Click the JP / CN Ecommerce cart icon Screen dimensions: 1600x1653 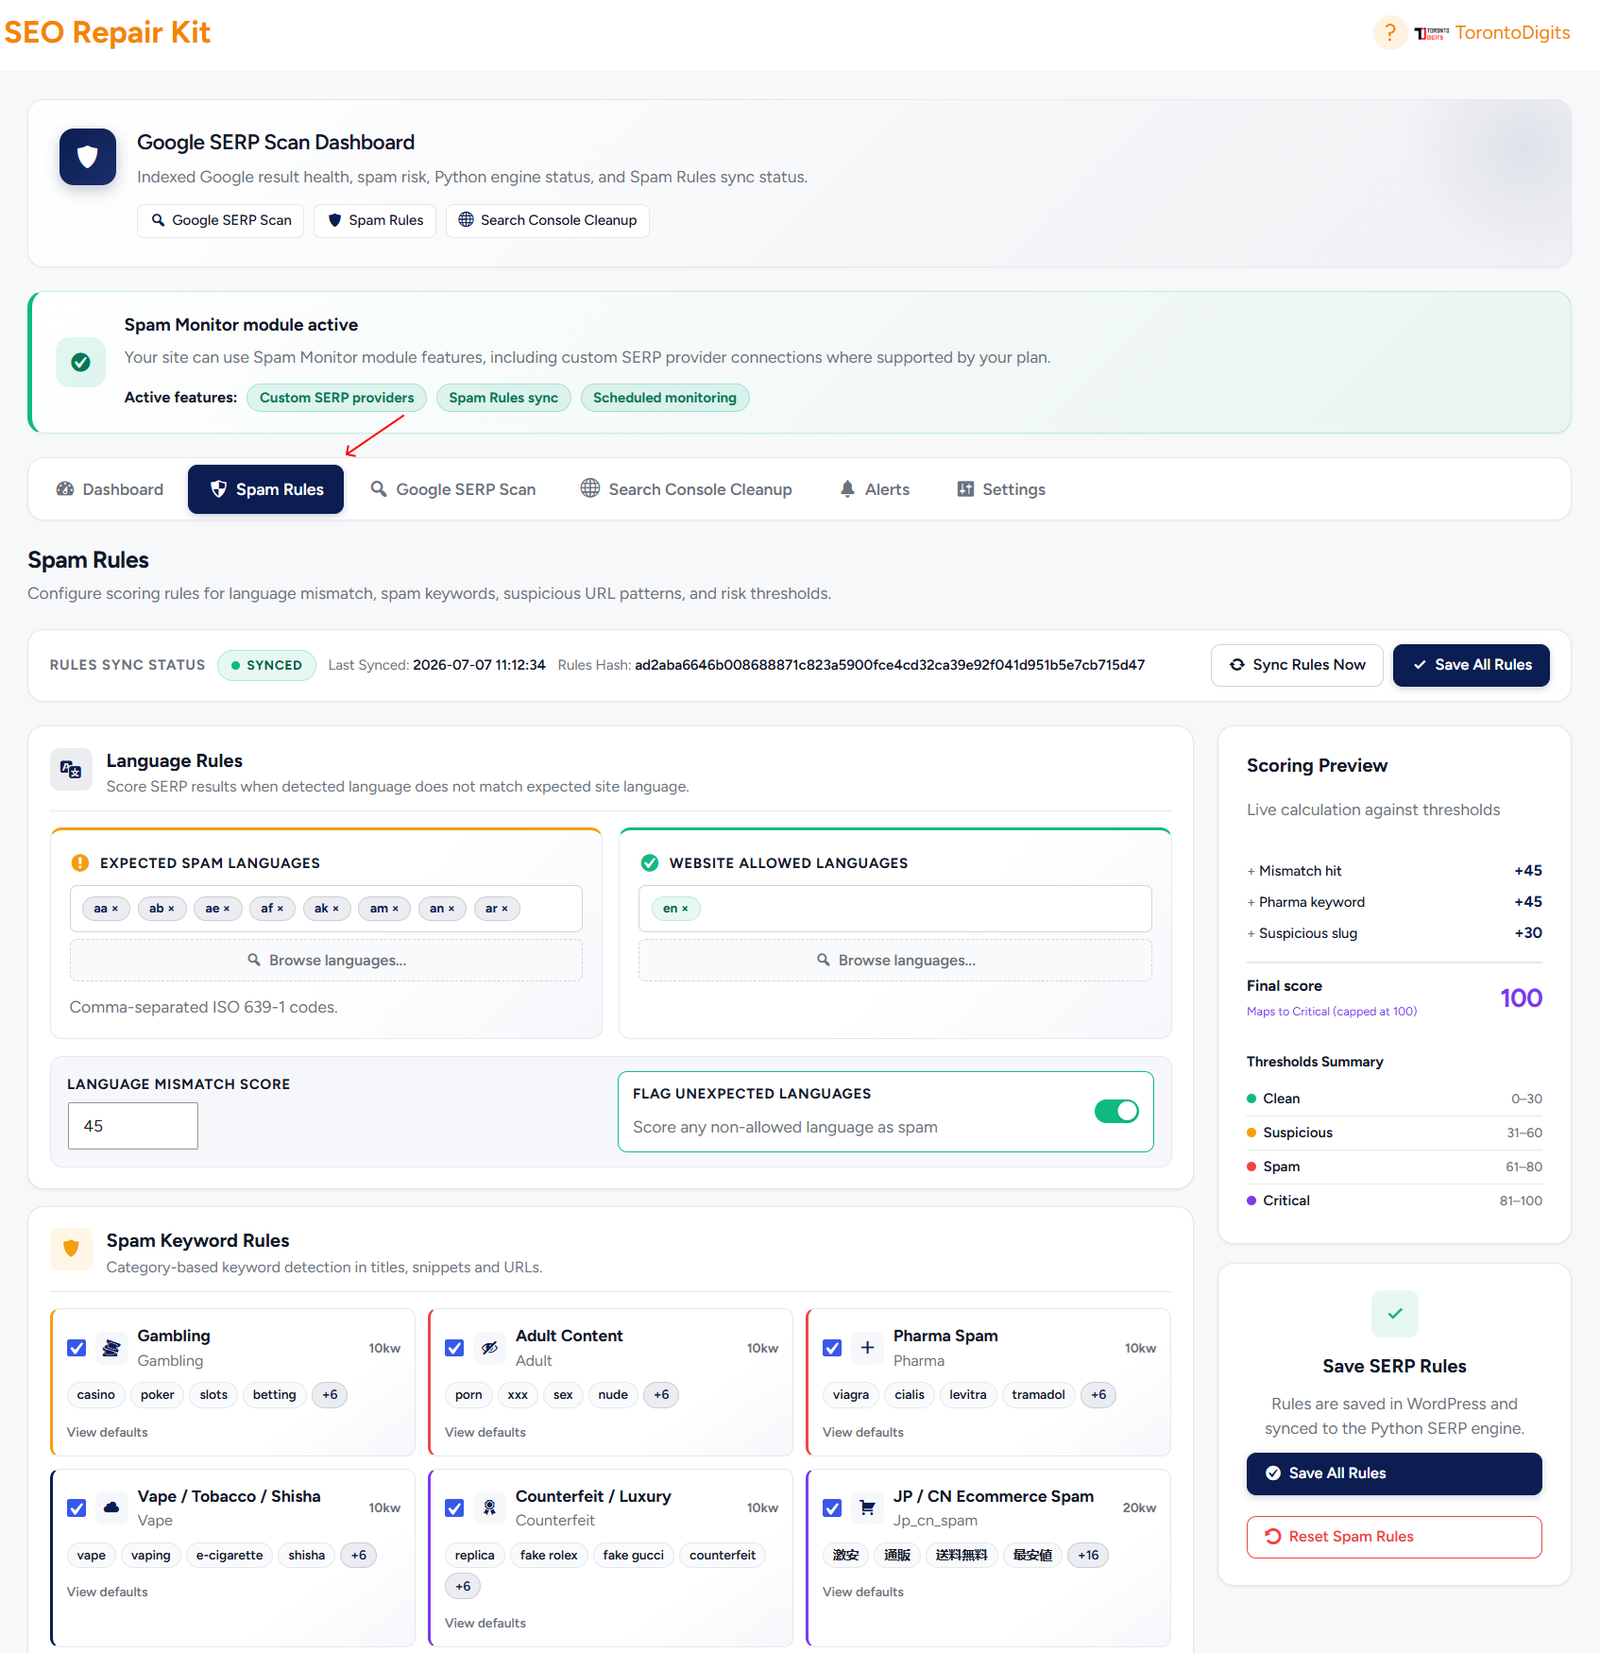pos(867,1508)
